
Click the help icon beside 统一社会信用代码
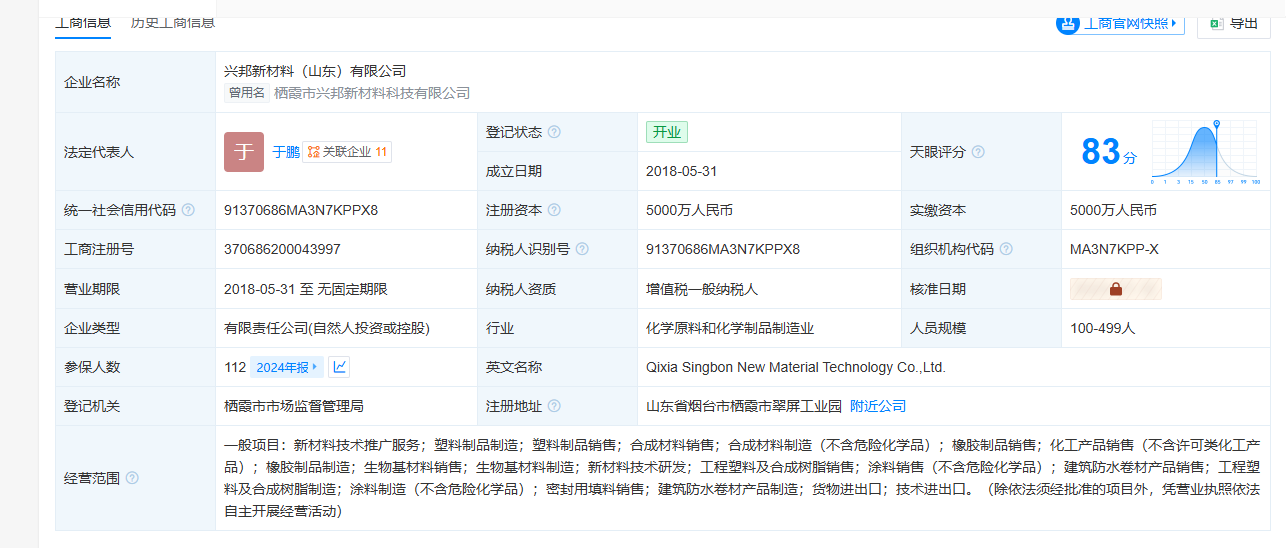click(x=188, y=210)
